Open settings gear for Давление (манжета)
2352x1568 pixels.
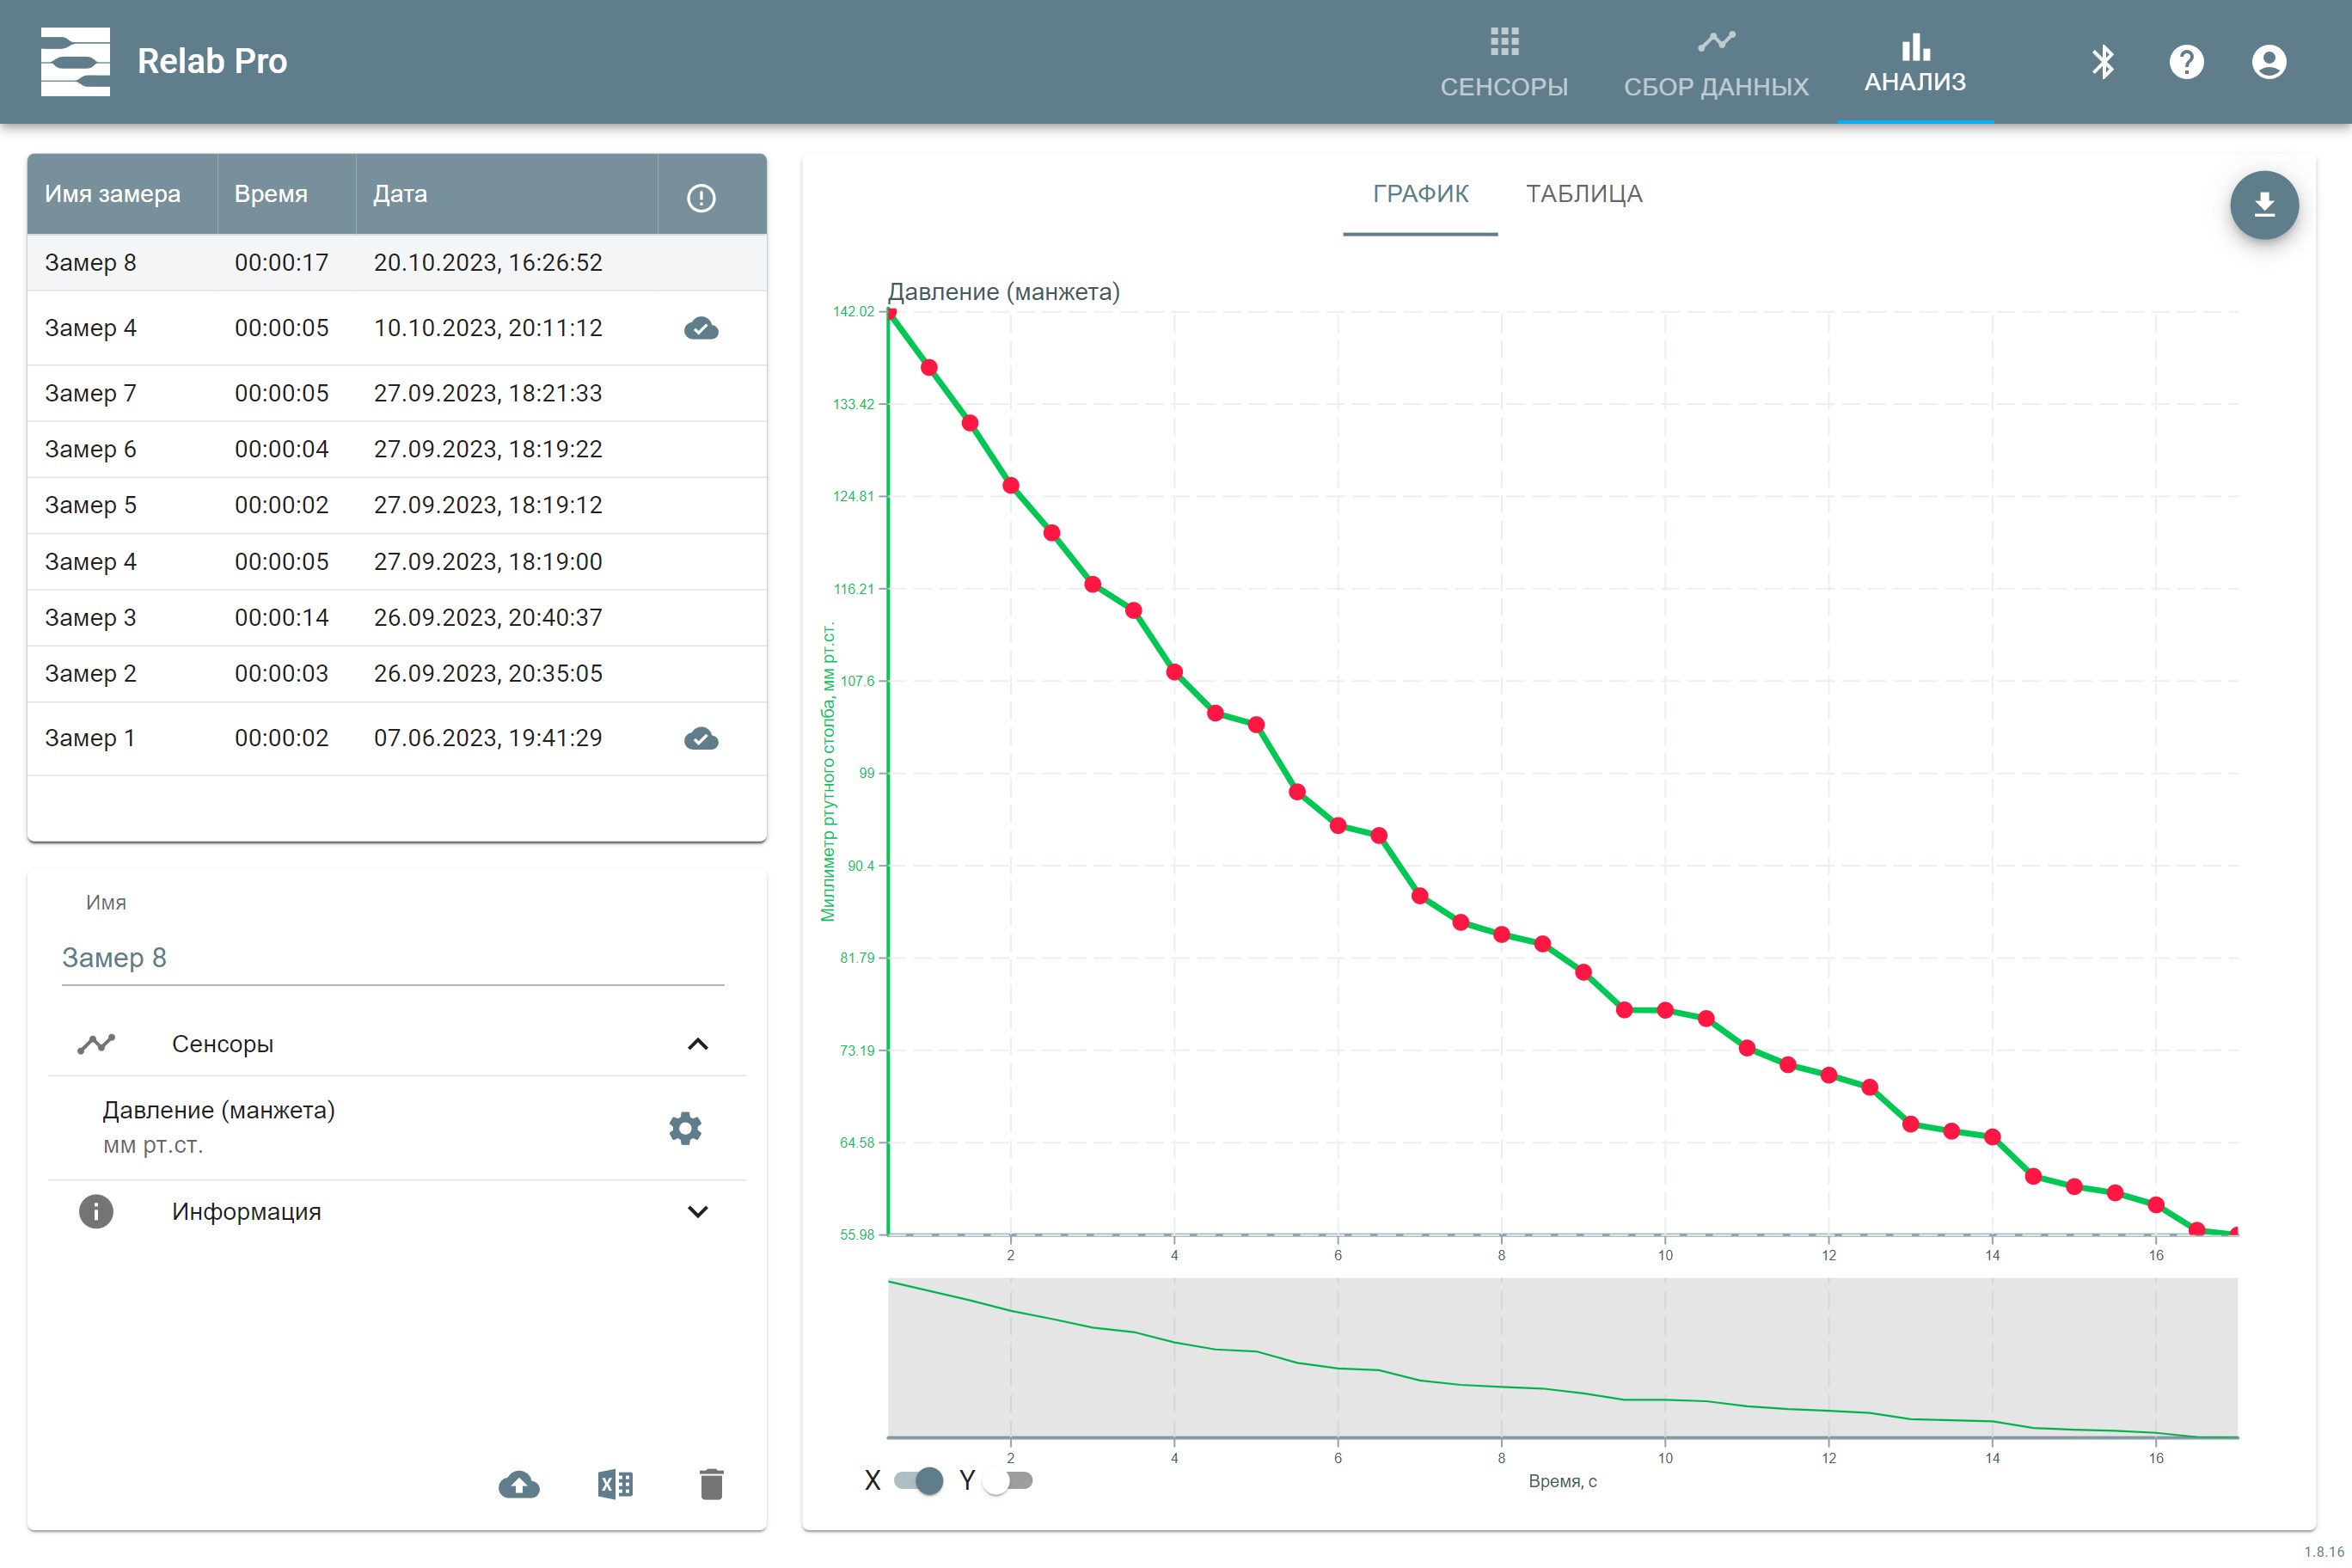click(x=685, y=1128)
